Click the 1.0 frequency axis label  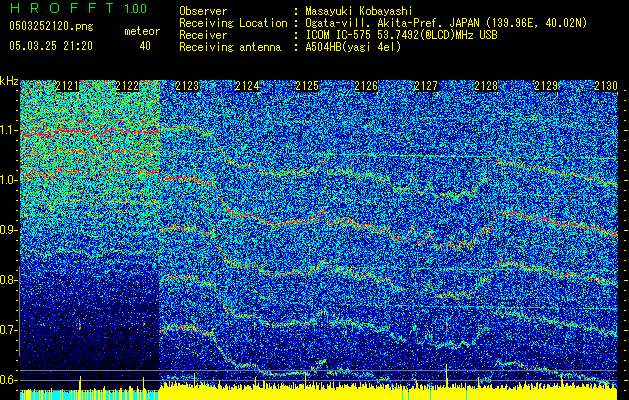click(9, 180)
